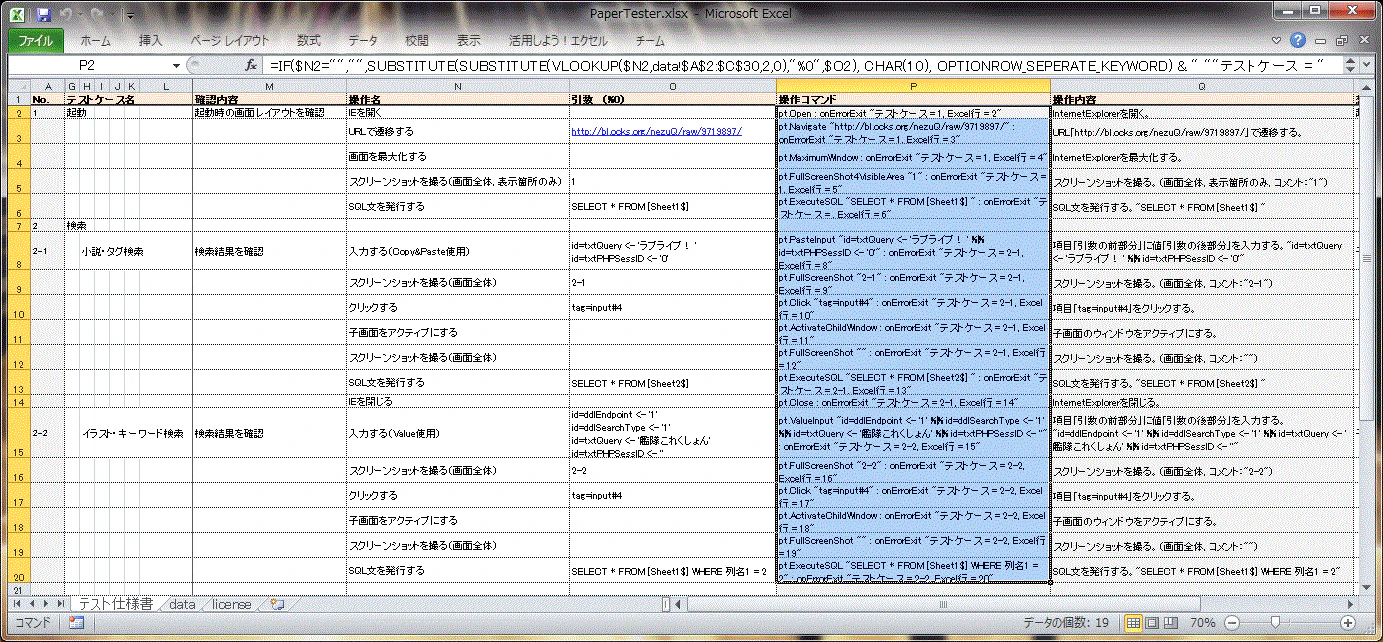Switch to the data sheet tab
This screenshot has height=642, width=1383.
coord(181,604)
